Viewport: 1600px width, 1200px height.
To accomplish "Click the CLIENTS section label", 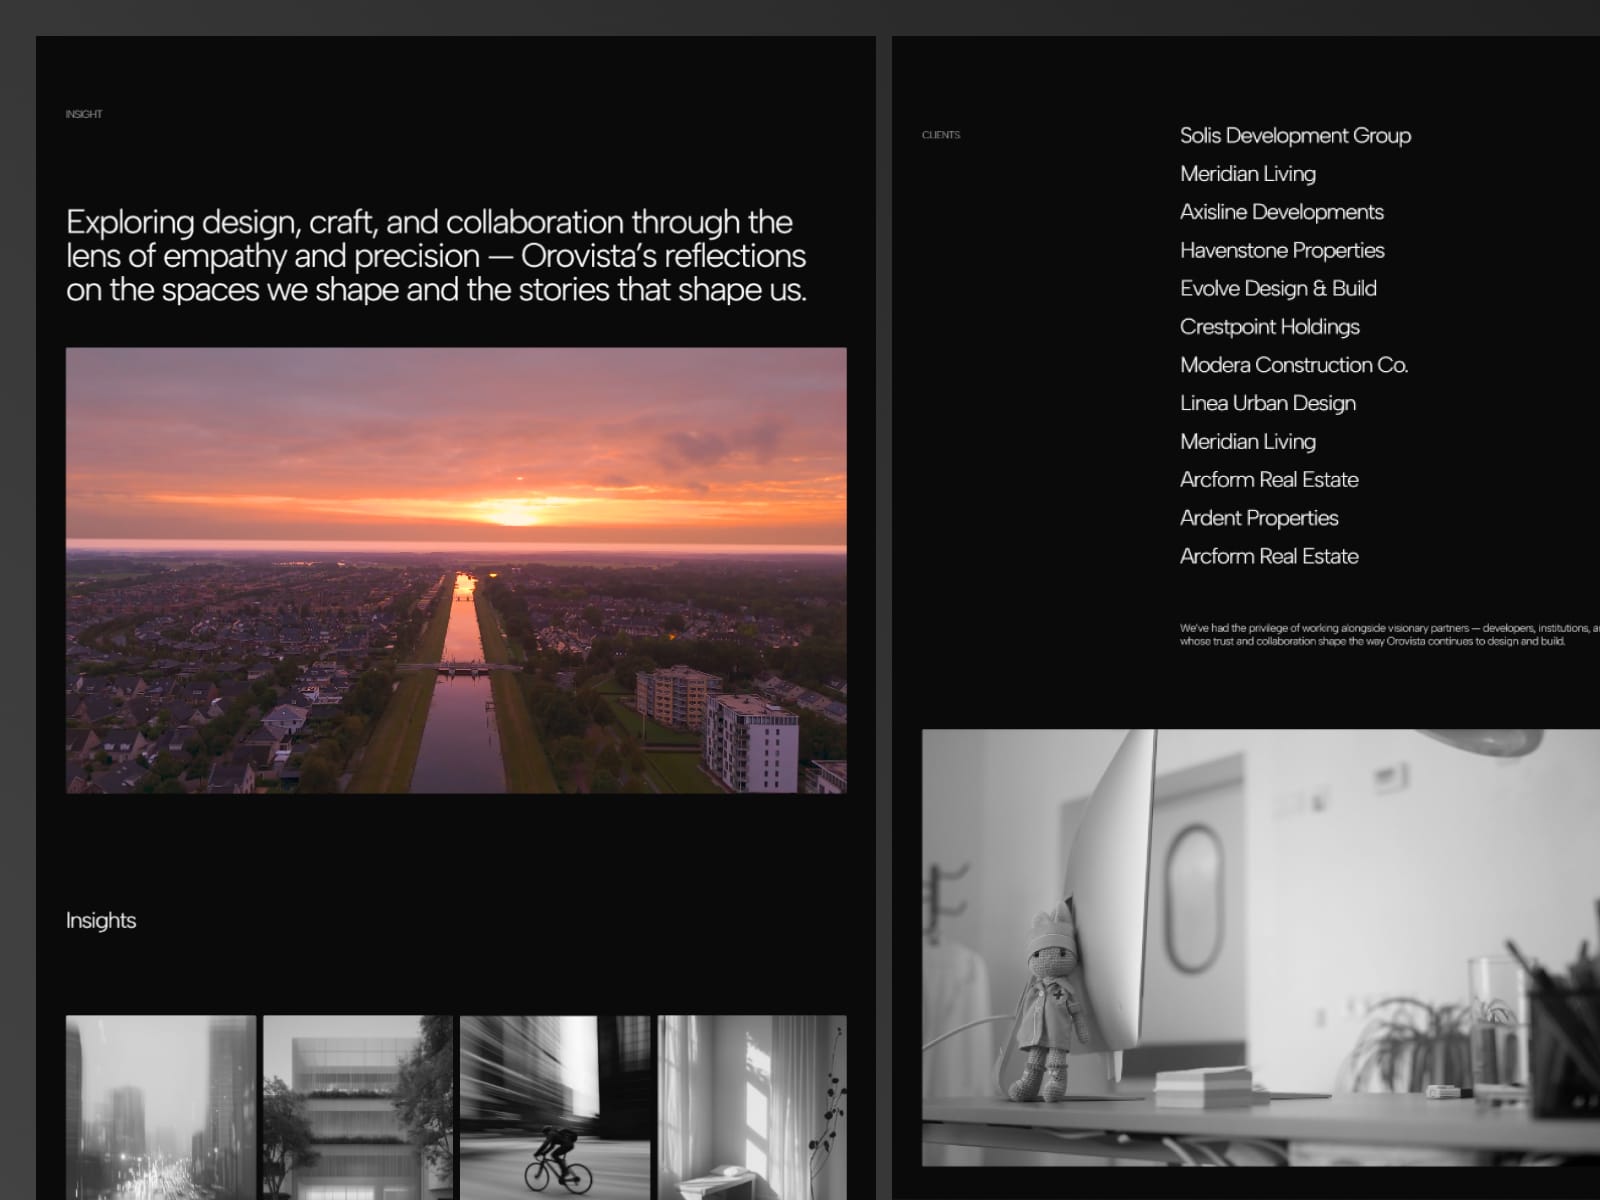I will tap(941, 135).
